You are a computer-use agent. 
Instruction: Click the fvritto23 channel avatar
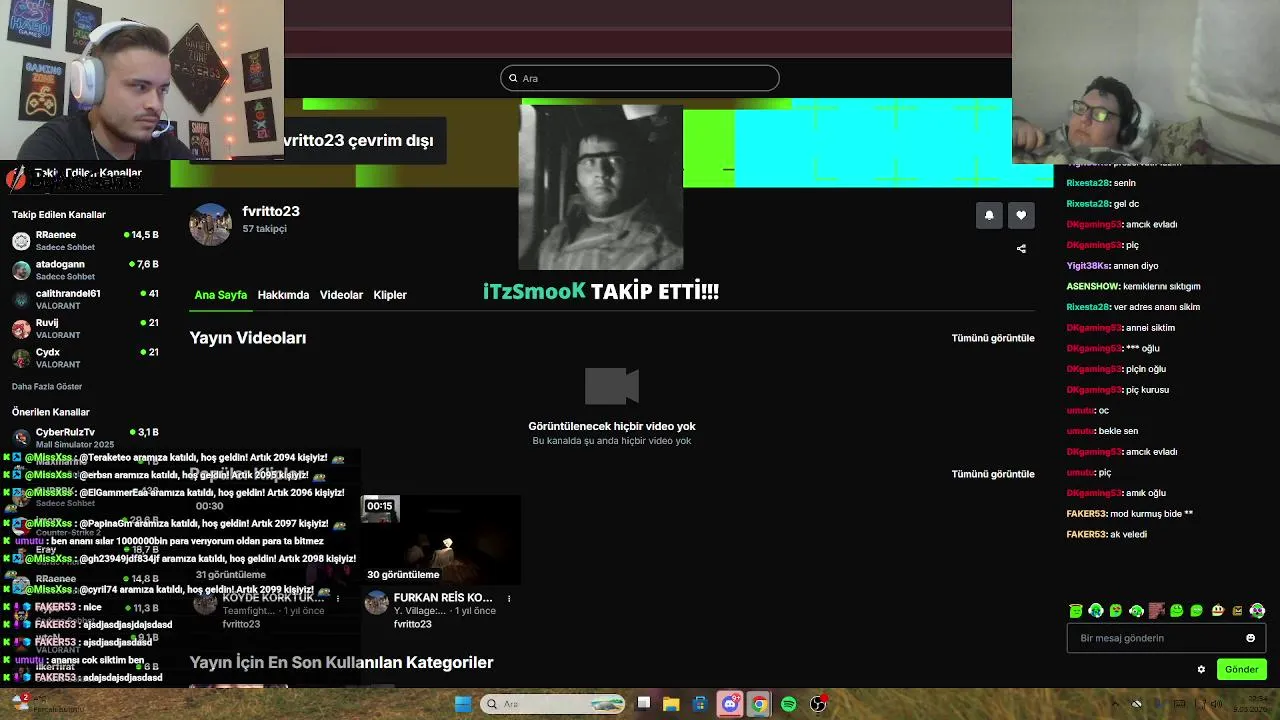tap(210, 224)
